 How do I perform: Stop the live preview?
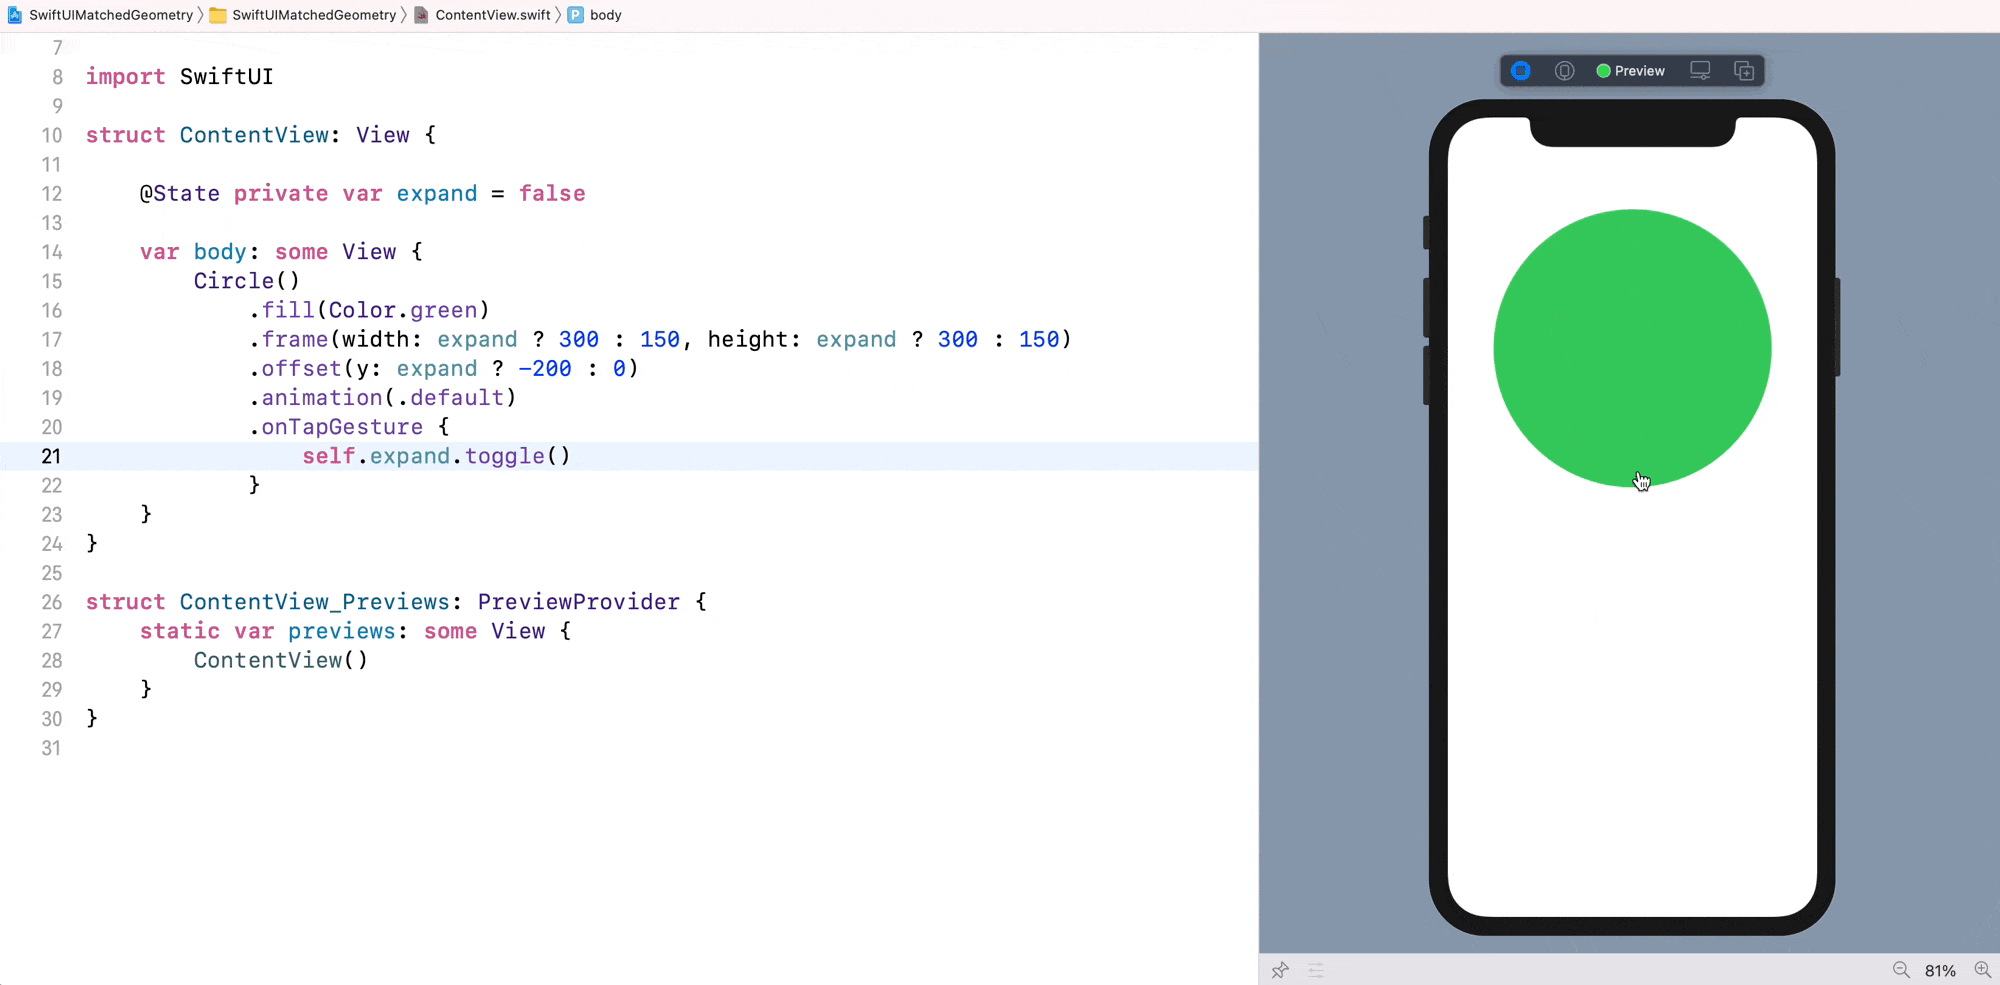tap(1521, 71)
